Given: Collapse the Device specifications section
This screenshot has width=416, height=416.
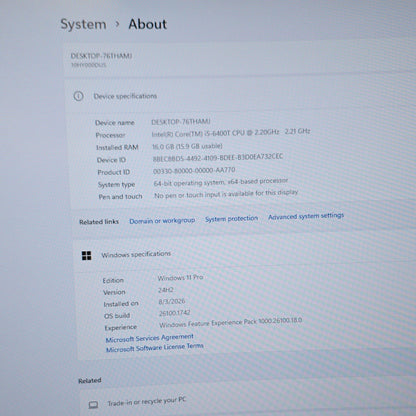Looking at the screenshot, I should pos(240,95).
